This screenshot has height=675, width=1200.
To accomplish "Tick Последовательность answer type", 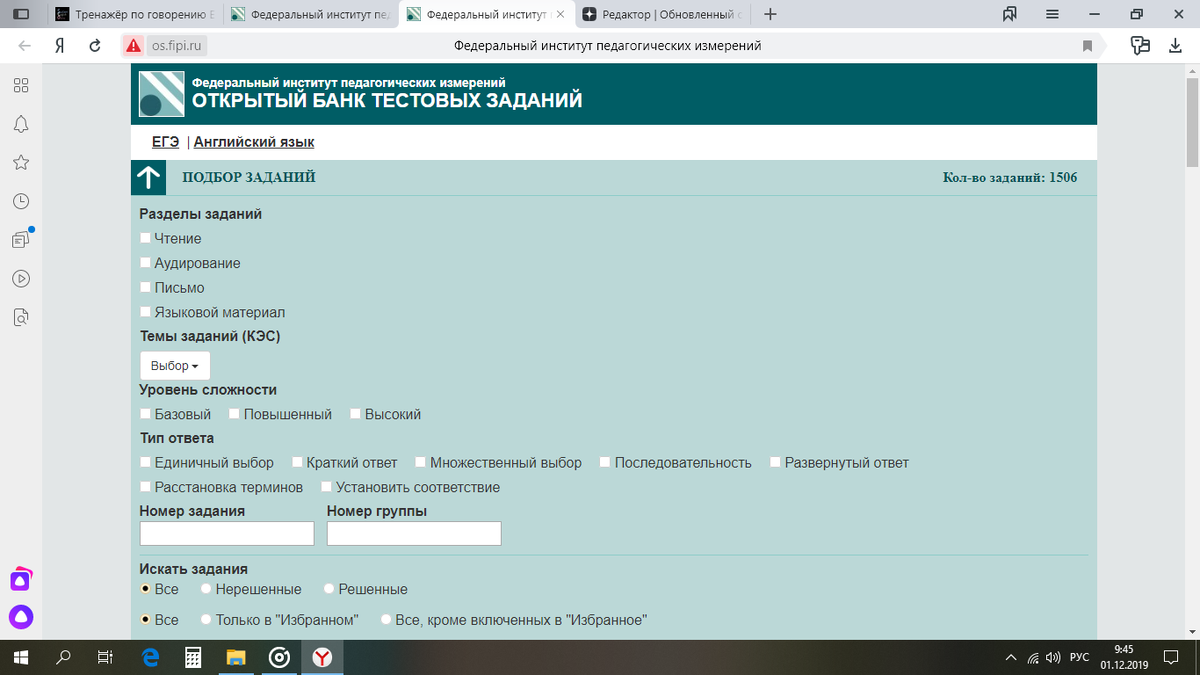I will (605, 462).
